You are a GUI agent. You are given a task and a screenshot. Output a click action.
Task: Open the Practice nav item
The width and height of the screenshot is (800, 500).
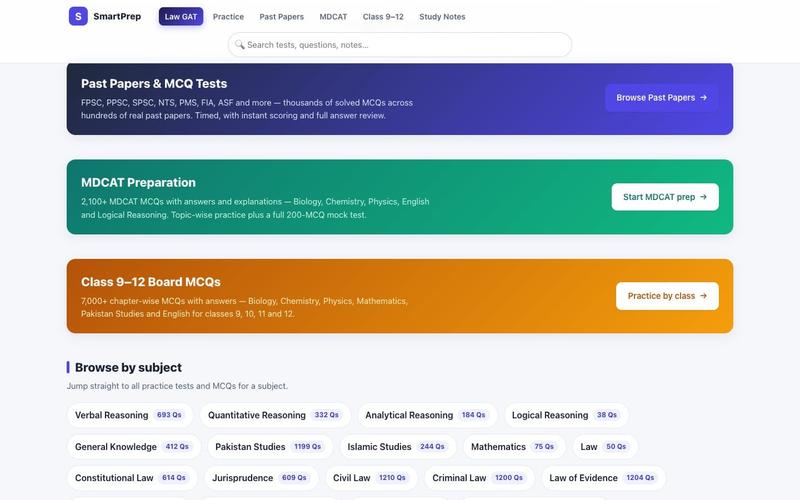228,16
